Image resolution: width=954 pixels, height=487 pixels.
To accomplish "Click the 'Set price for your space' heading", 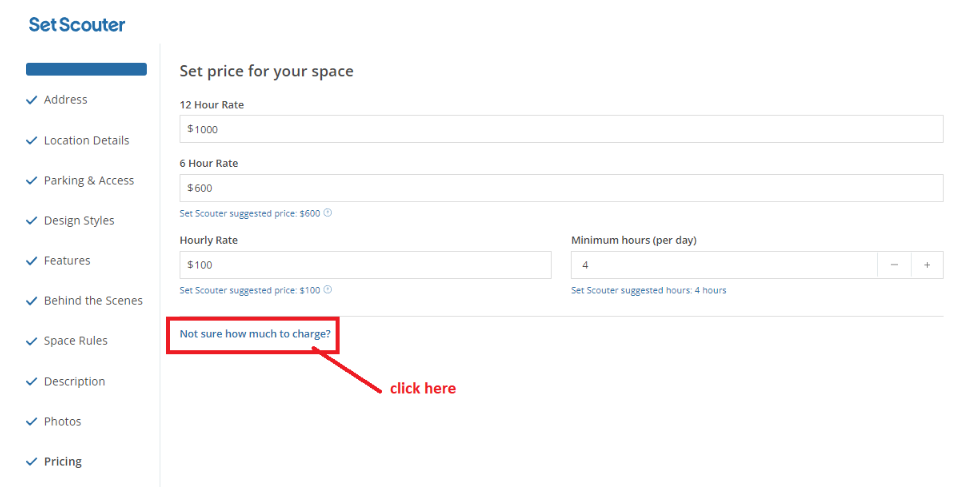I will (x=266, y=71).
